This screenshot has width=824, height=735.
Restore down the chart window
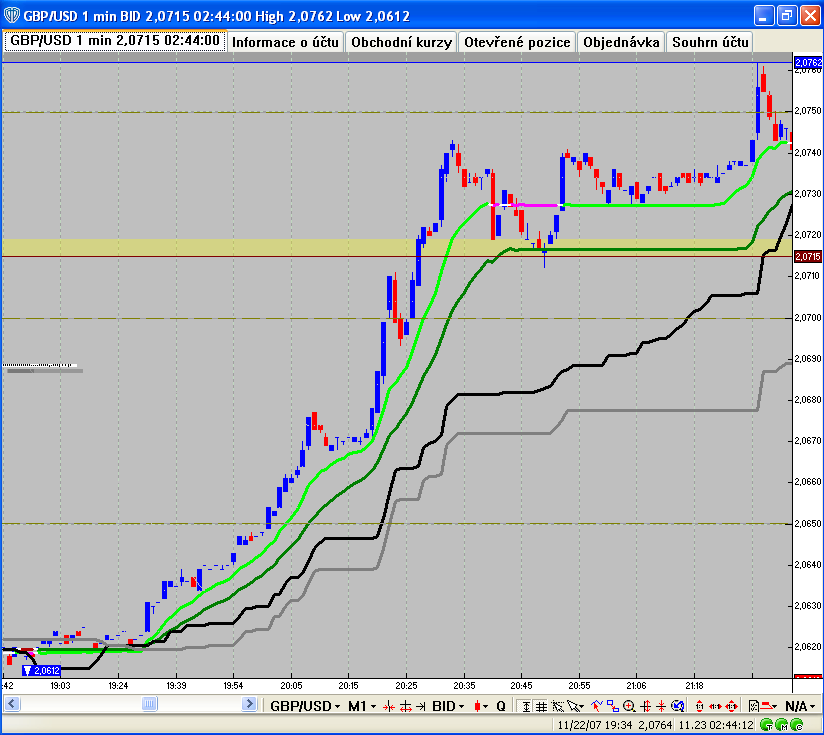[787, 15]
